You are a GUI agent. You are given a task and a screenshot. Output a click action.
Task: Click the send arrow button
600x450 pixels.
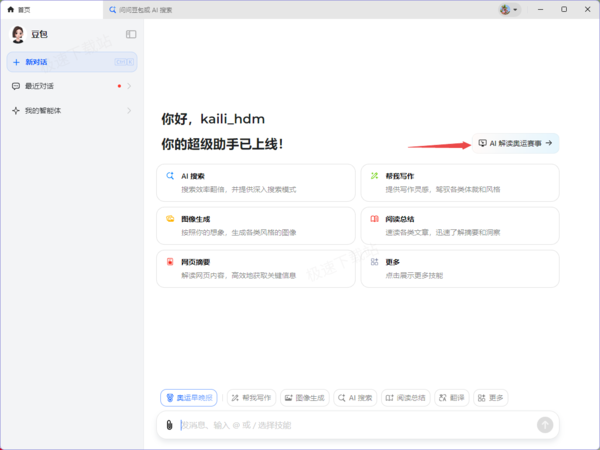[545, 425]
